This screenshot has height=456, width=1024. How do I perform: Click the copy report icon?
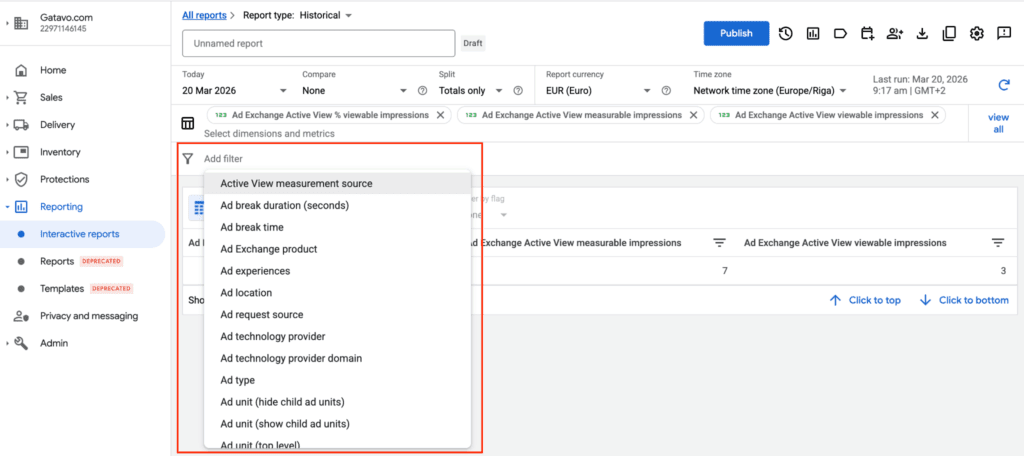tap(949, 33)
